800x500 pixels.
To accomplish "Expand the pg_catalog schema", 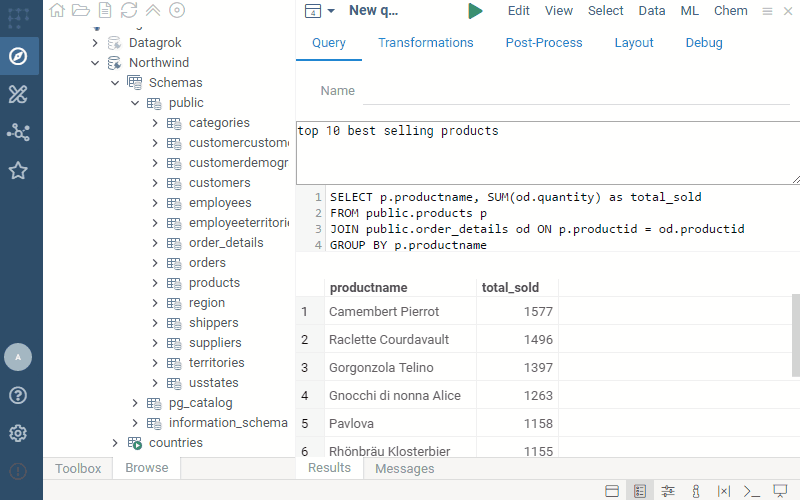I will click(135, 403).
